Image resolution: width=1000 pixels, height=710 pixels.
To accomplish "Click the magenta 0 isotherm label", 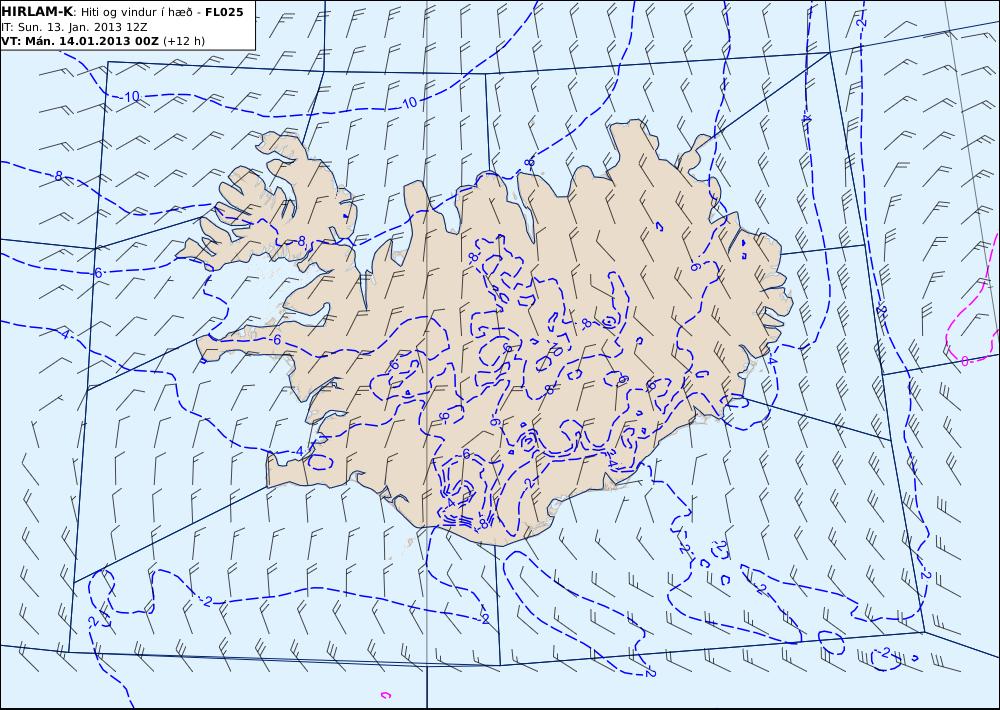I will click(964, 362).
